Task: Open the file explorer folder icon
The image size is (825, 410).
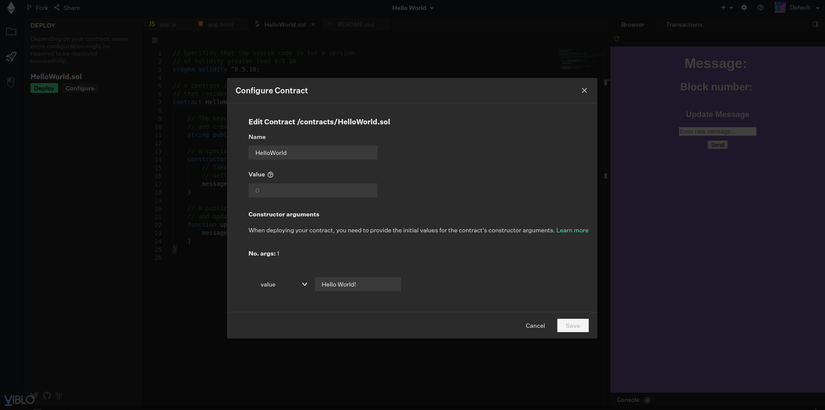Action: (x=11, y=31)
